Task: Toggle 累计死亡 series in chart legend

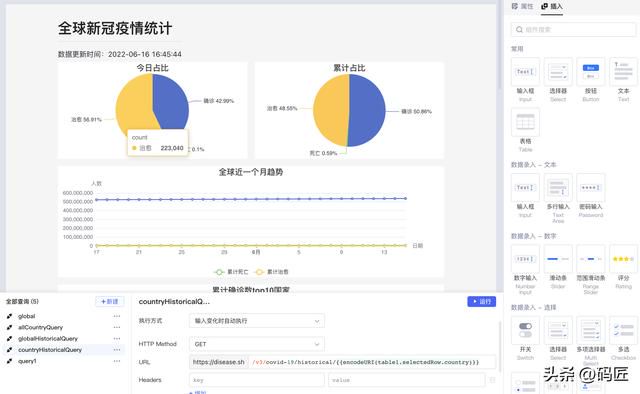Action: (x=231, y=272)
